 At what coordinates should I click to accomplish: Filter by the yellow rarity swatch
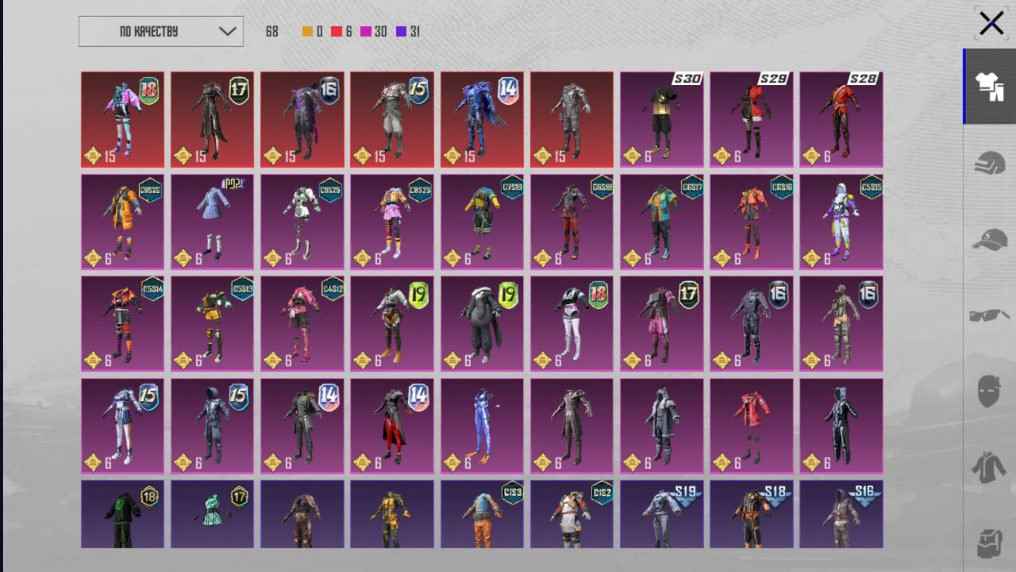tap(307, 31)
